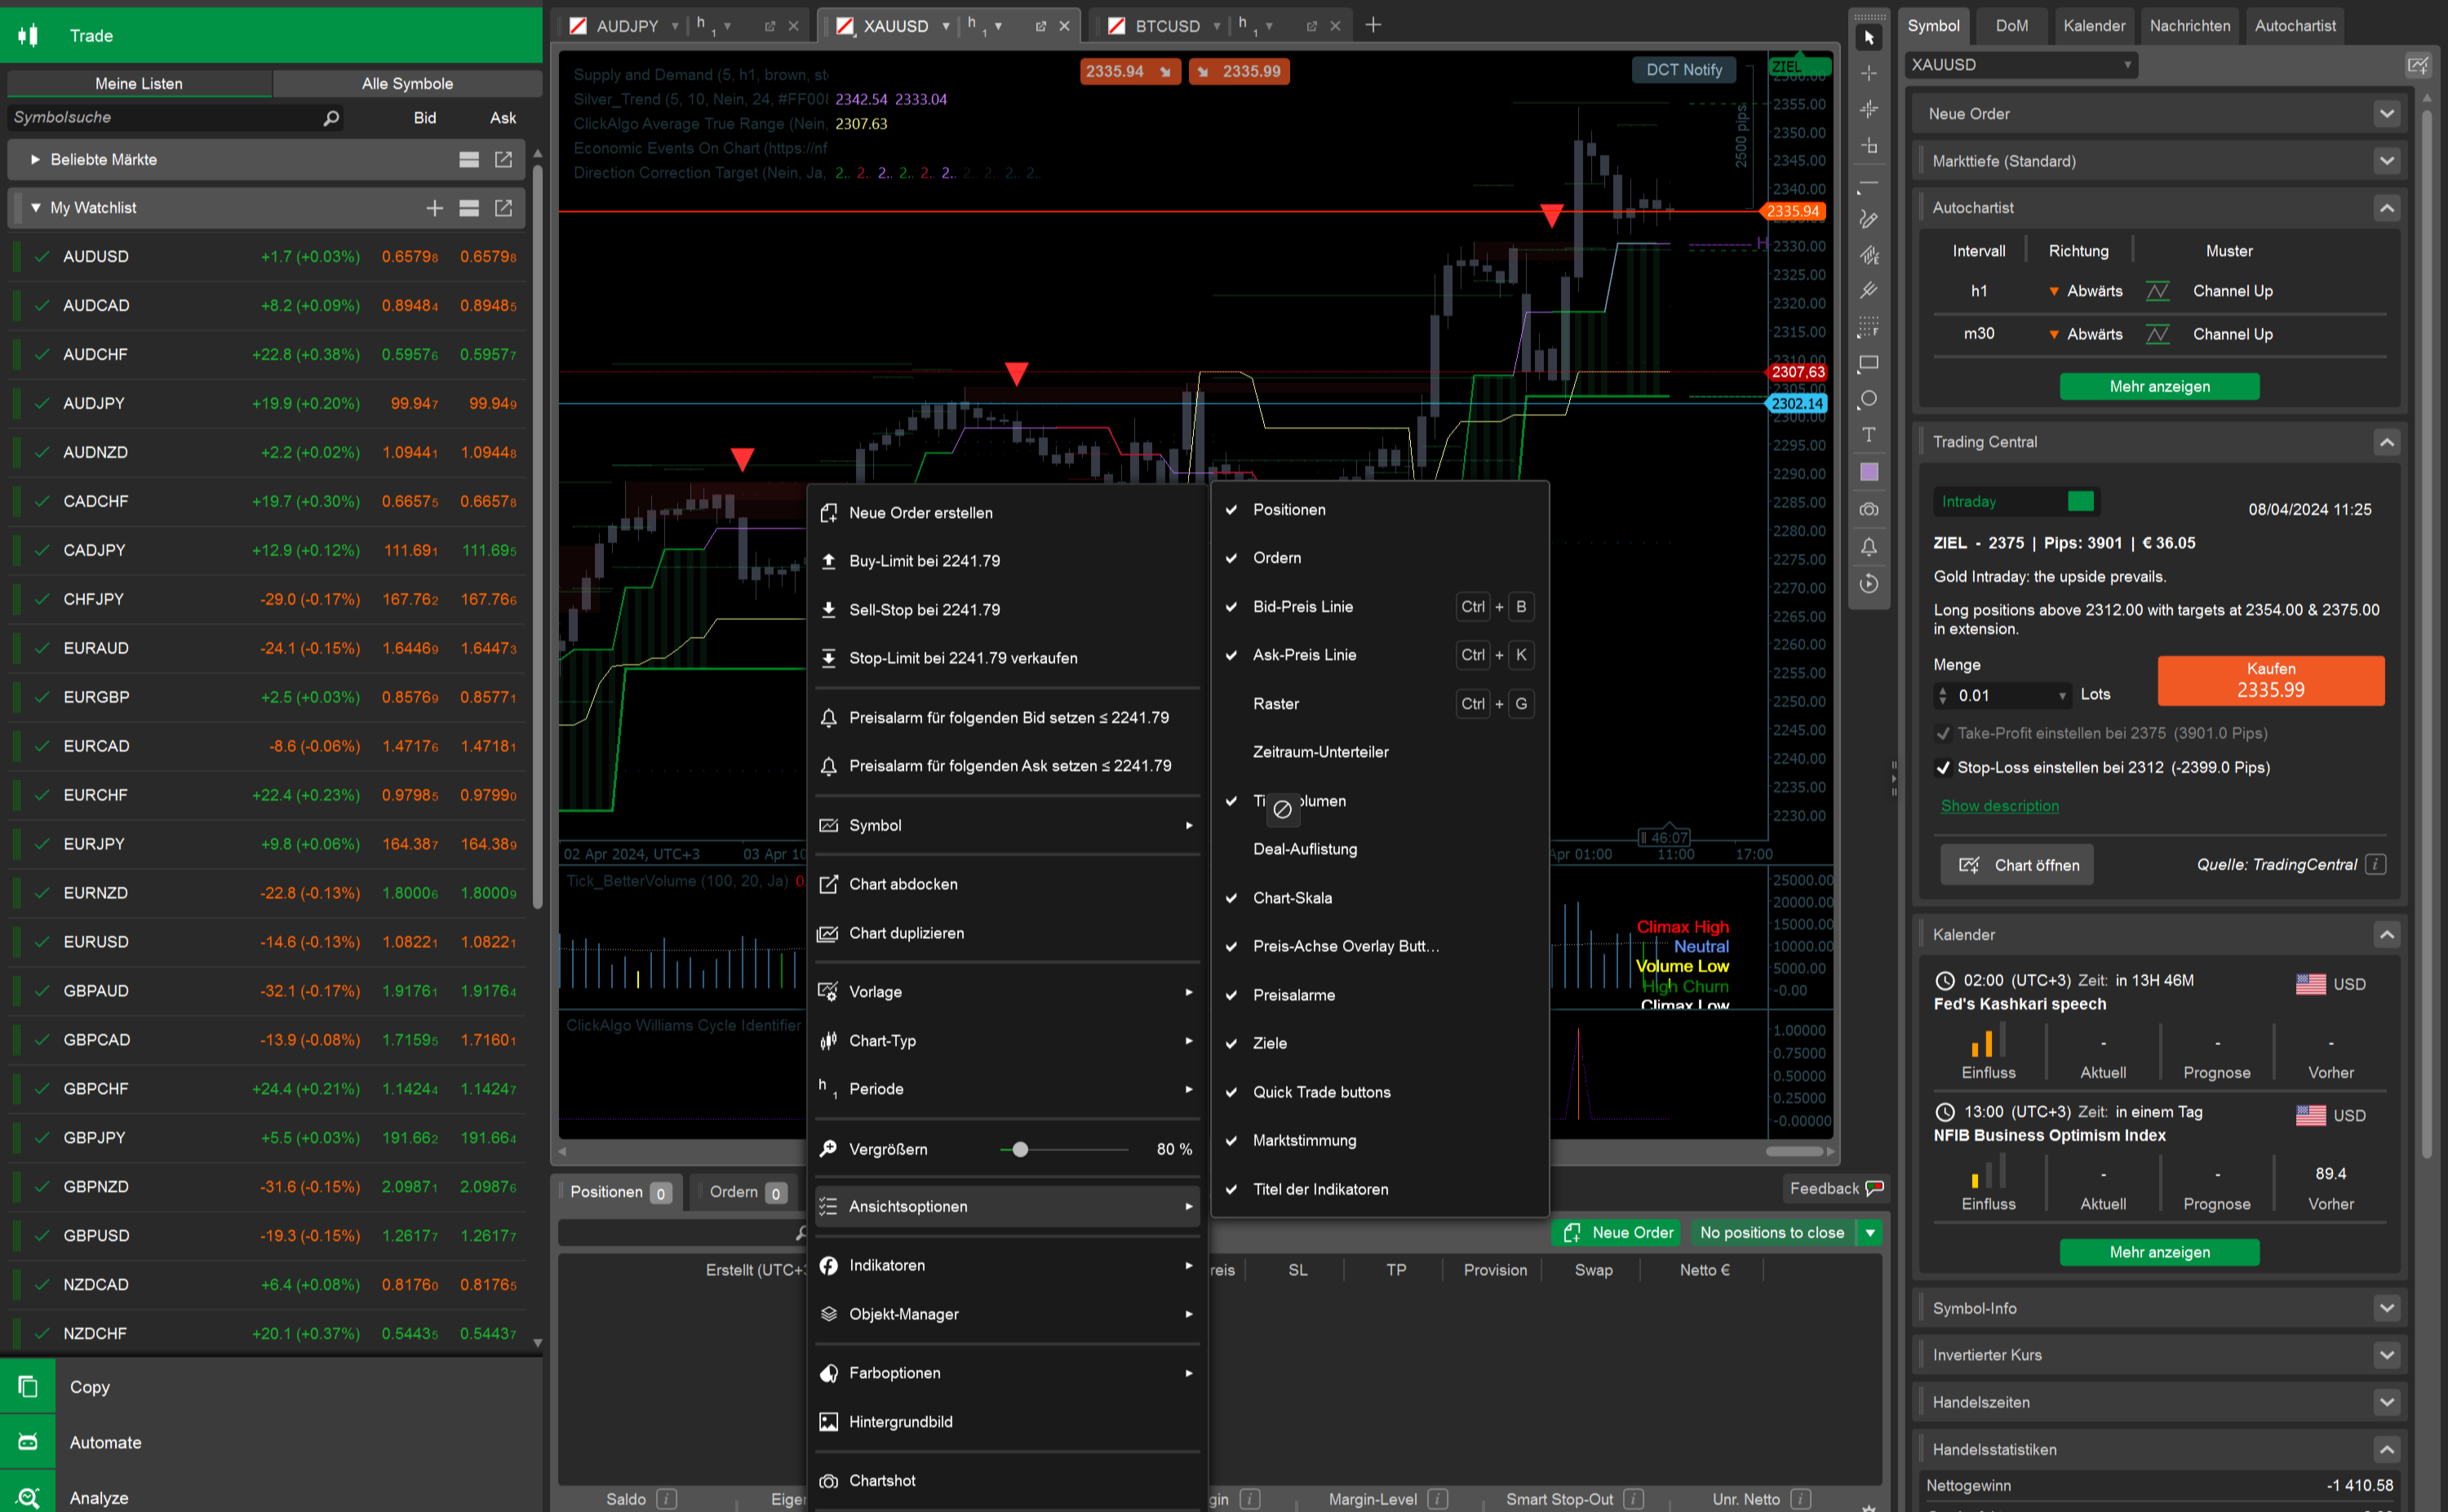Viewport: 2448px width, 1512px height.
Task: Toggle Chart-Skala option
Action: pos(1380,898)
